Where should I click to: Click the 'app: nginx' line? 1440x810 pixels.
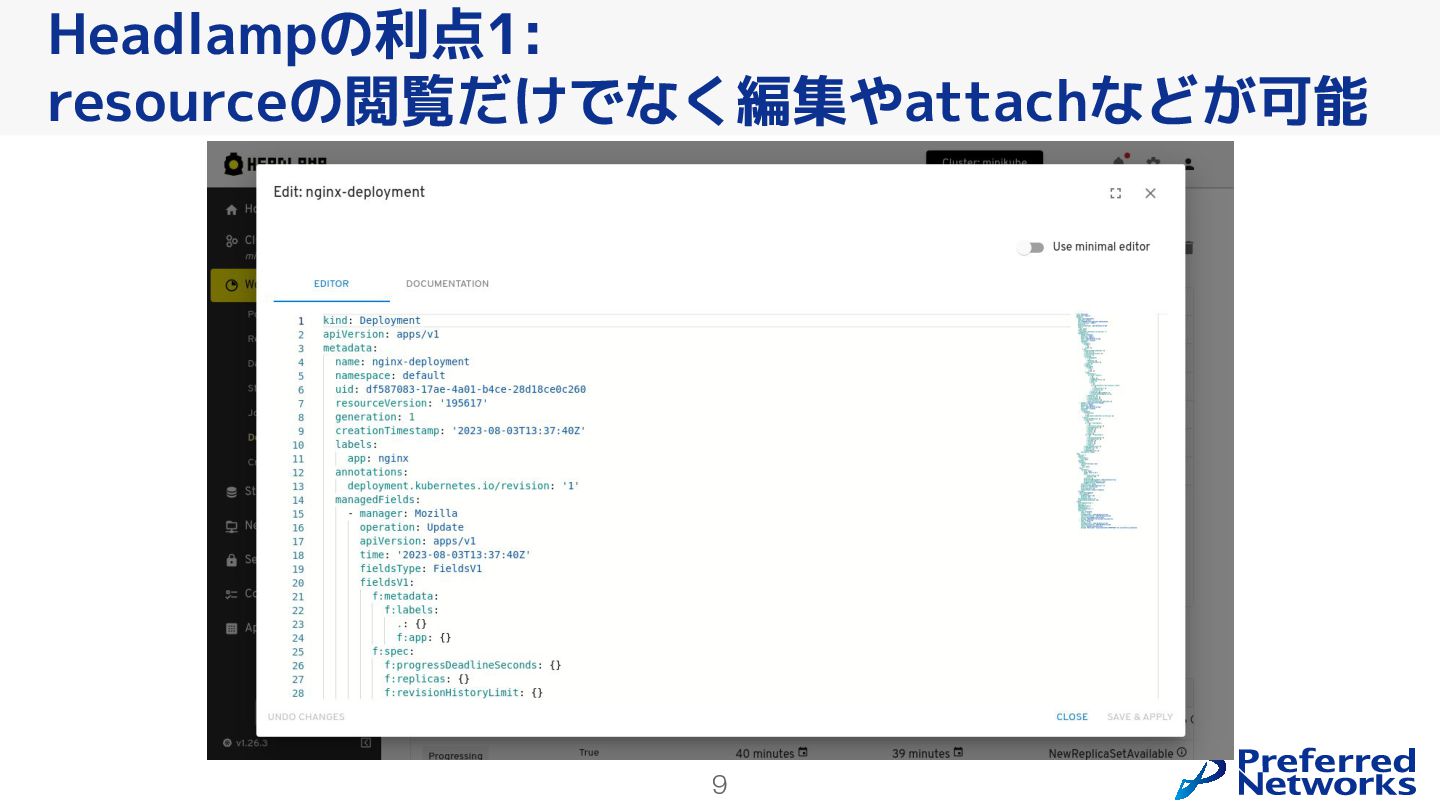tap(378, 458)
